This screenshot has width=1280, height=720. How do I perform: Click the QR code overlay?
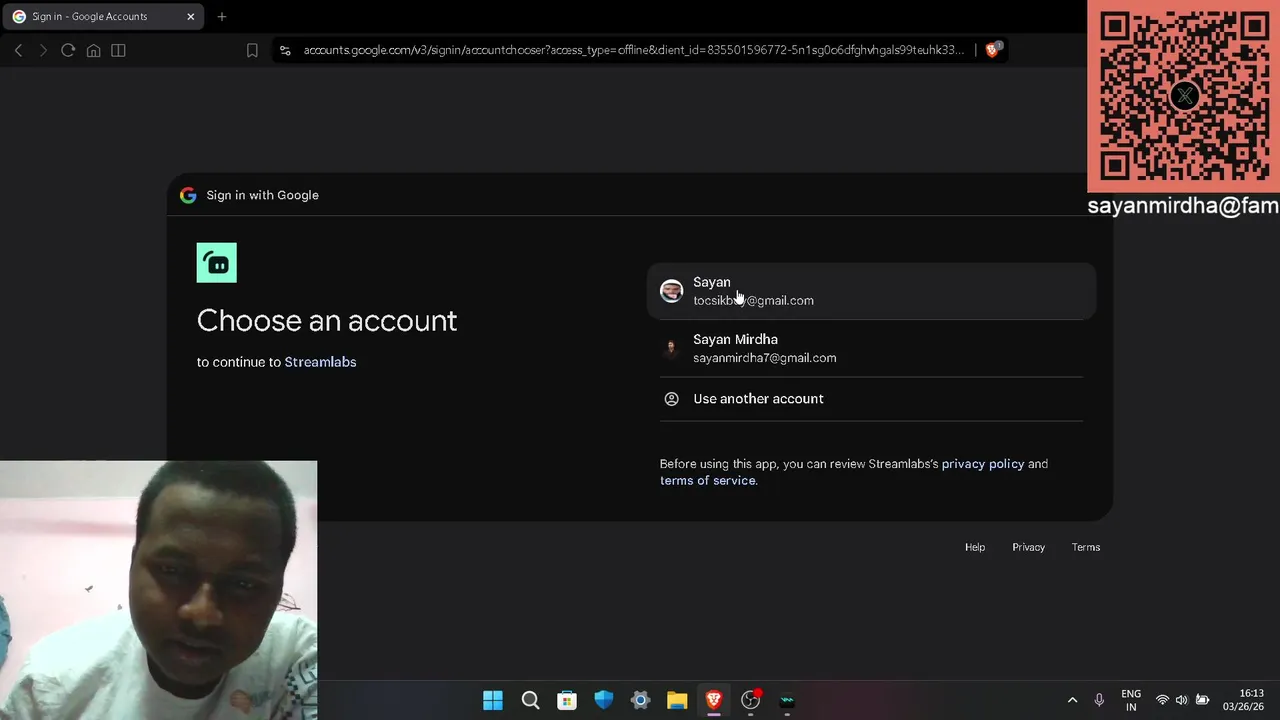(x=1184, y=96)
